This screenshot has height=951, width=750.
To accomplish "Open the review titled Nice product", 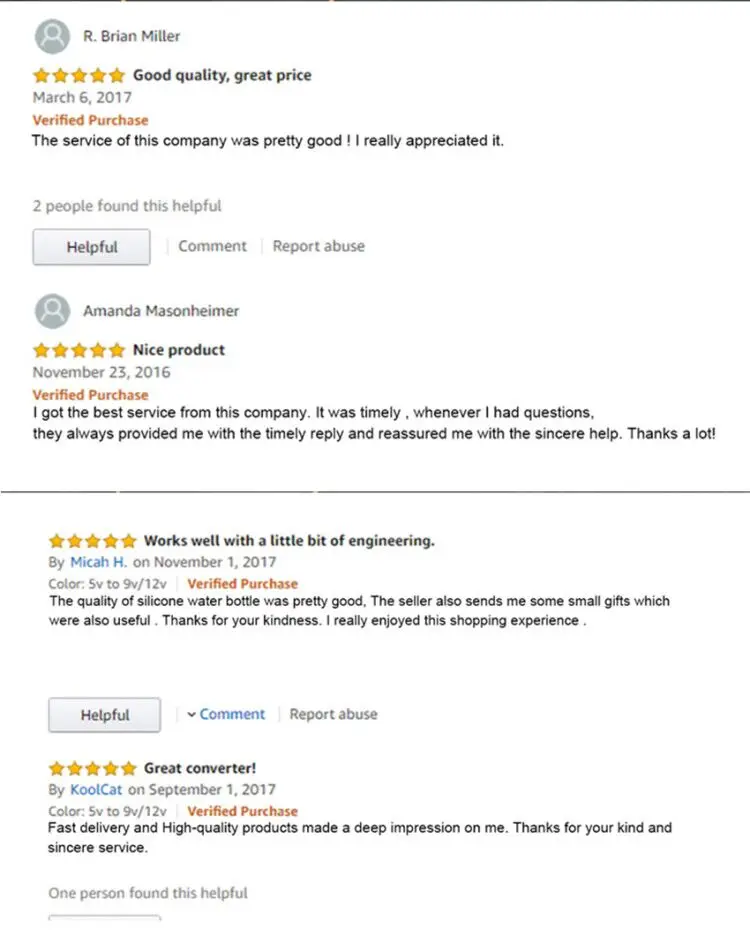I will pos(179,350).
